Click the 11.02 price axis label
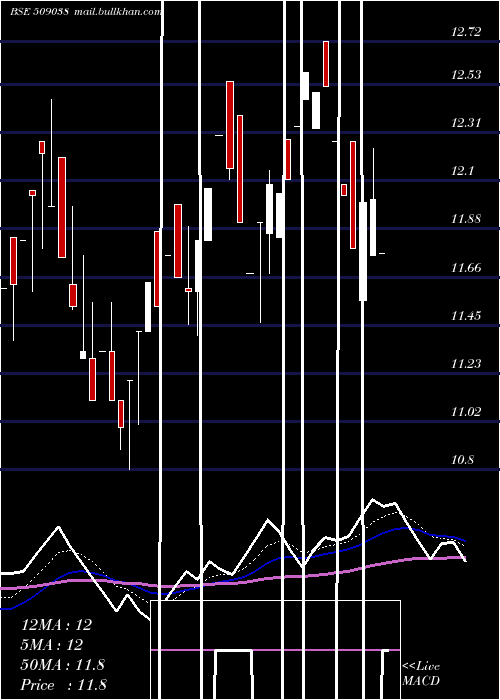The width and height of the screenshot is (500, 700). coord(466,412)
